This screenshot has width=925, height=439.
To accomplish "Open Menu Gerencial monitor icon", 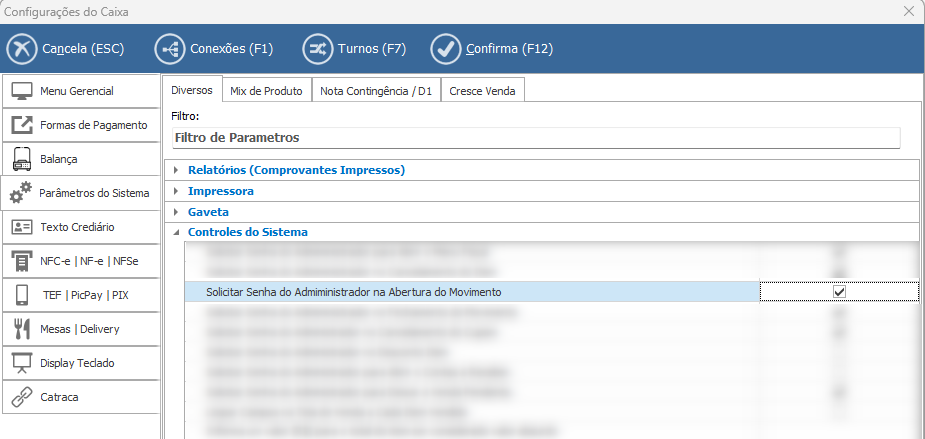I will (x=22, y=91).
